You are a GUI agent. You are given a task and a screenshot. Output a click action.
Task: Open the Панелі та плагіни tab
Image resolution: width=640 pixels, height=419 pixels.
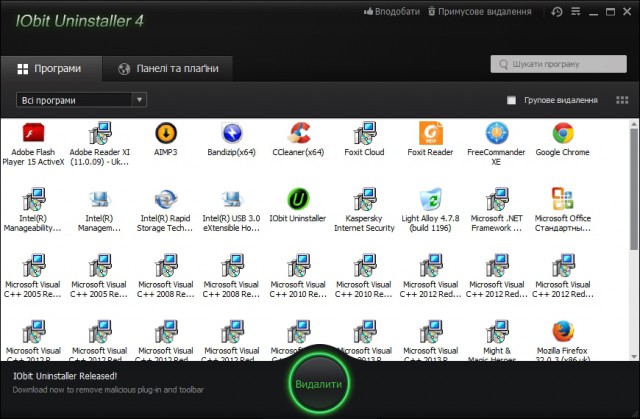[168, 69]
